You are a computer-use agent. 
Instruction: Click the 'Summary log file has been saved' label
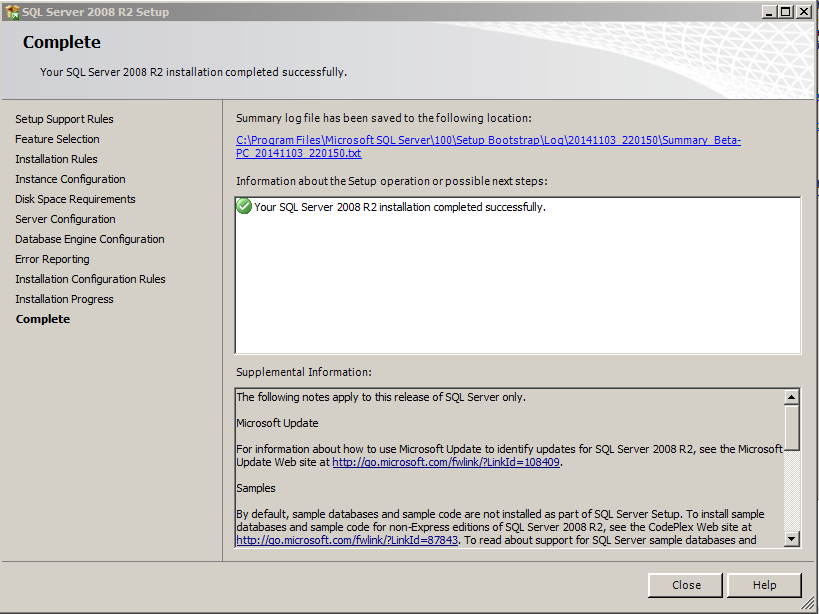click(x=384, y=118)
